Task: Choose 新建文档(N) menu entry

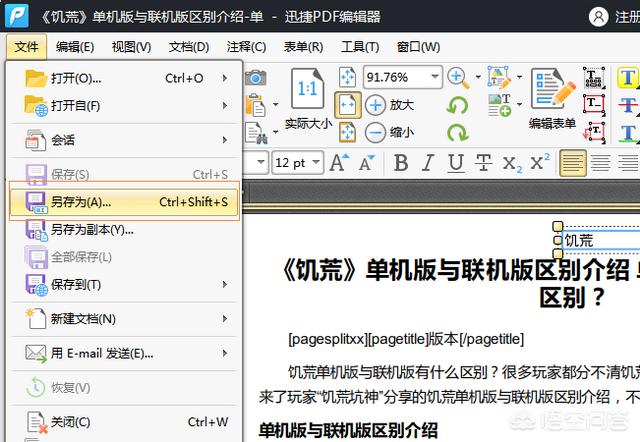Action: [x=124, y=319]
